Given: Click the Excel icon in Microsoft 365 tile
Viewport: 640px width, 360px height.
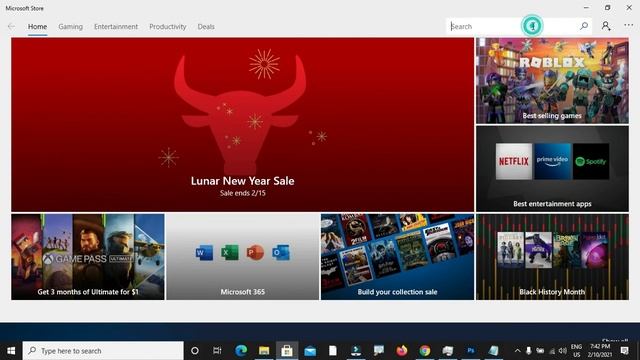Looking at the screenshot, I should [230, 253].
